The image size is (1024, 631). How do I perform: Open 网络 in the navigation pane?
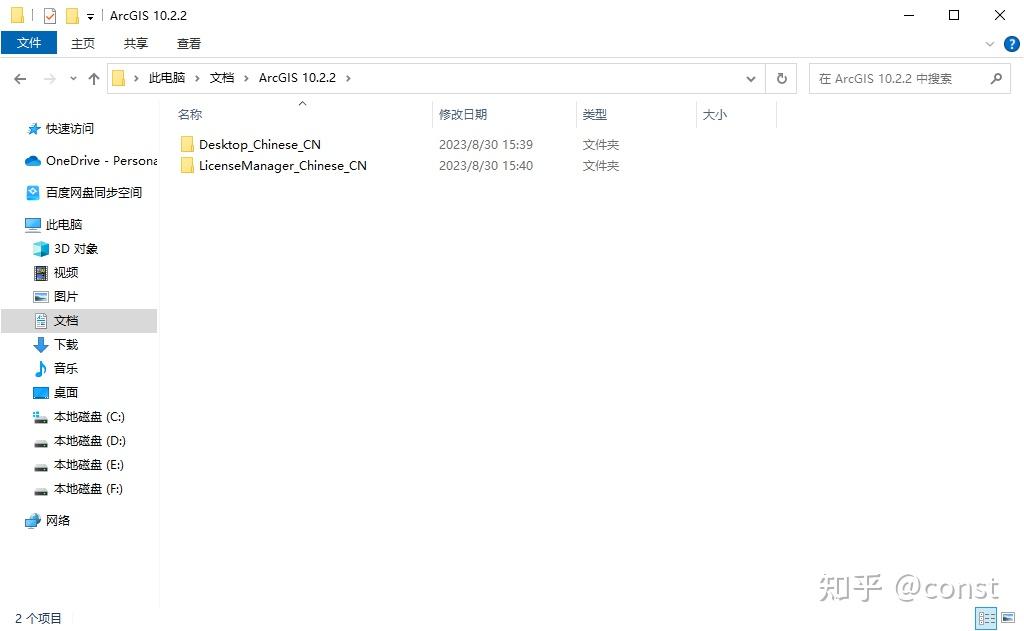coord(57,521)
